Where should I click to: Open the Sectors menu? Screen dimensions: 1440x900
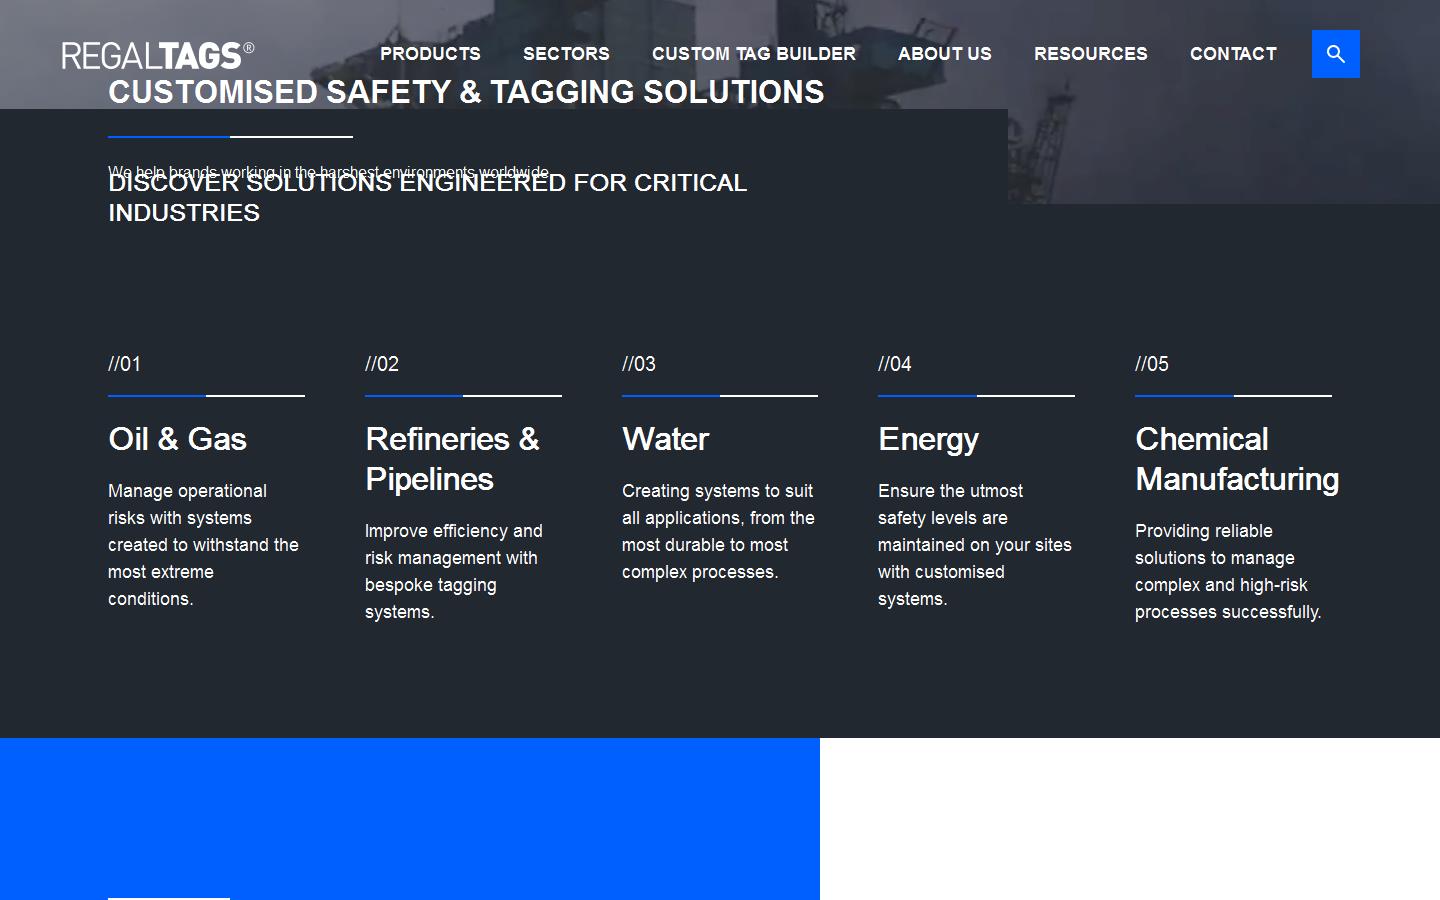coord(566,54)
